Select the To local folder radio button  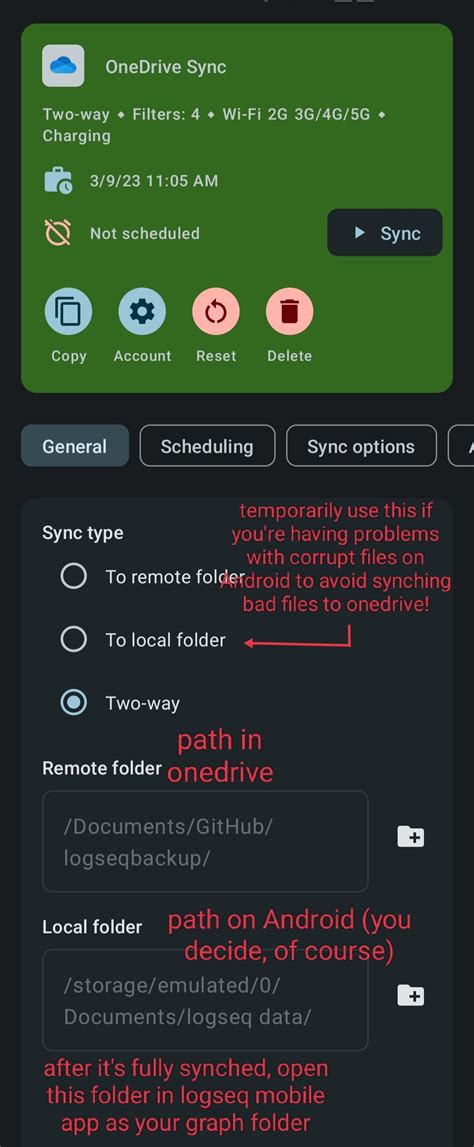pyautogui.click(x=74, y=640)
